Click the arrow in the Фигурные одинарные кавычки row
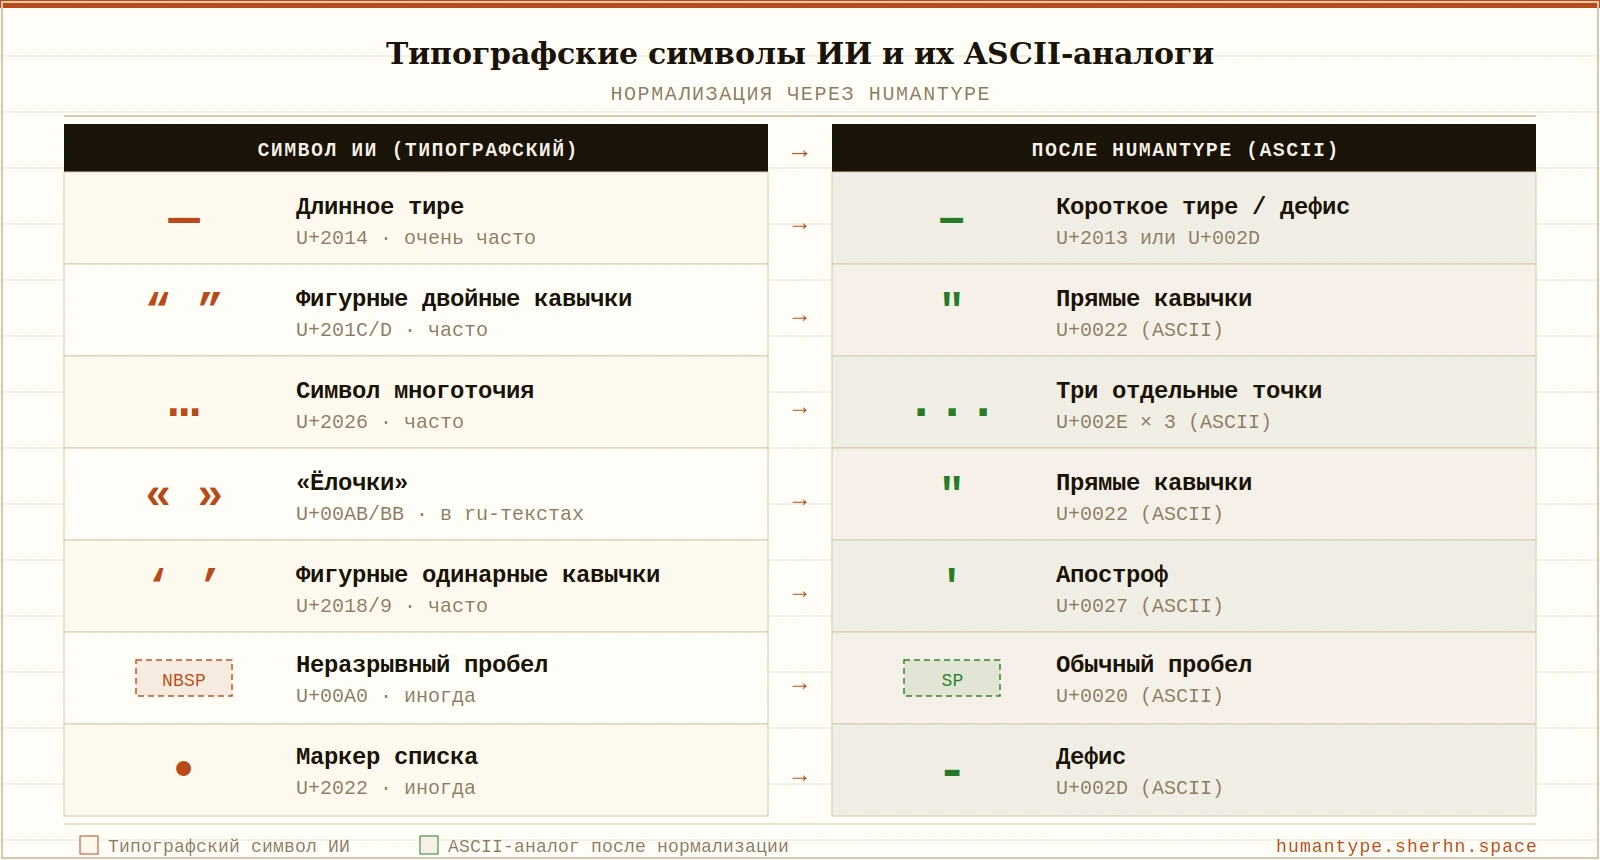The width and height of the screenshot is (1600, 860). tap(800, 594)
